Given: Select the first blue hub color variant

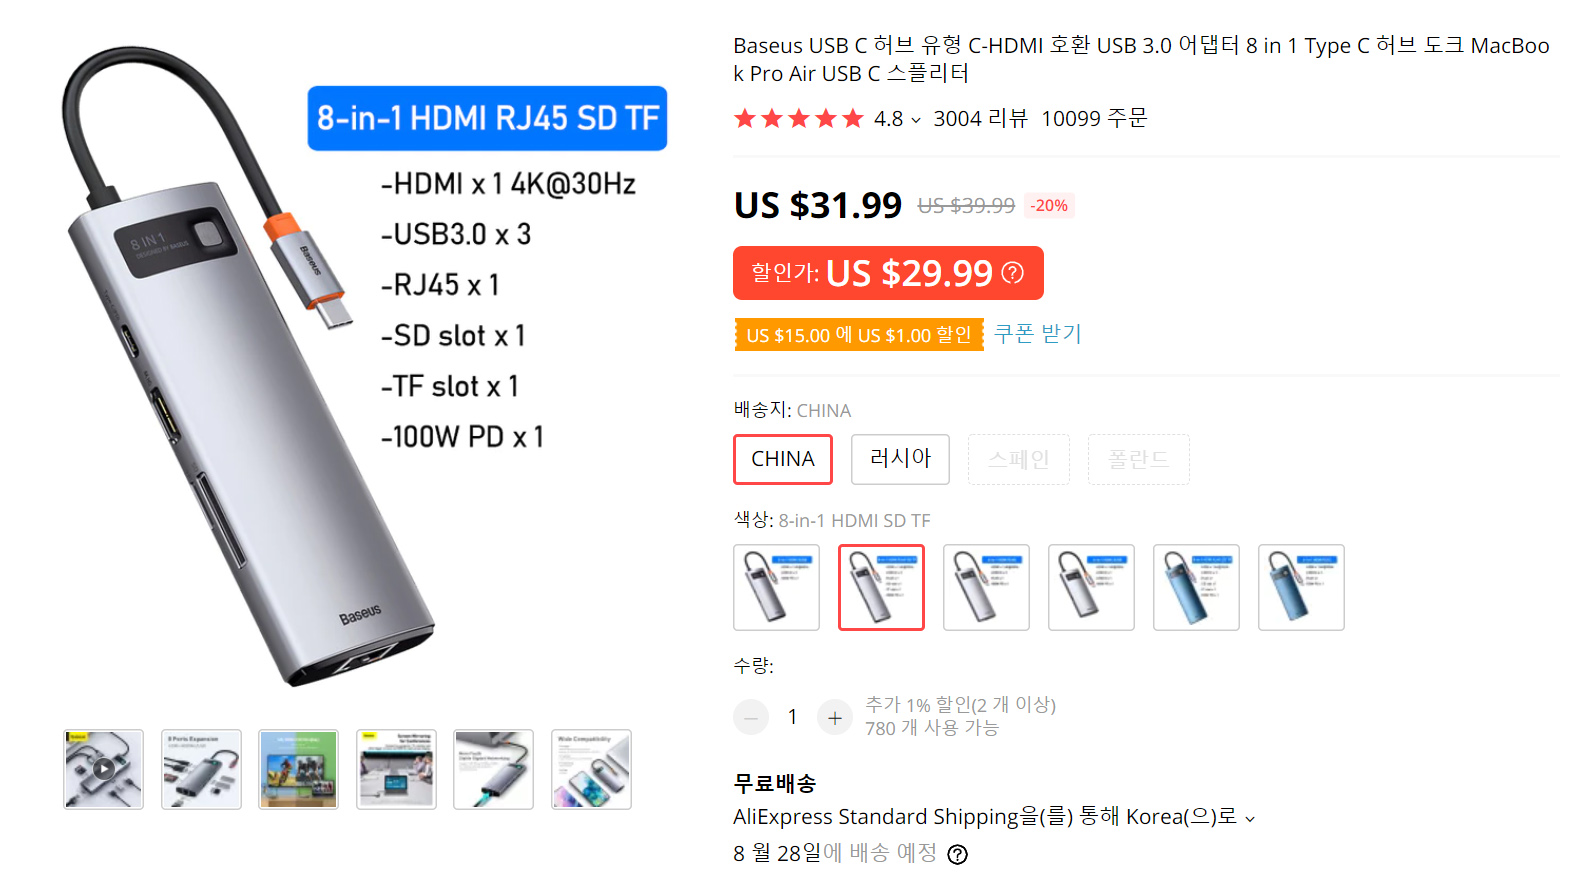Looking at the screenshot, I should click(x=1196, y=587).
